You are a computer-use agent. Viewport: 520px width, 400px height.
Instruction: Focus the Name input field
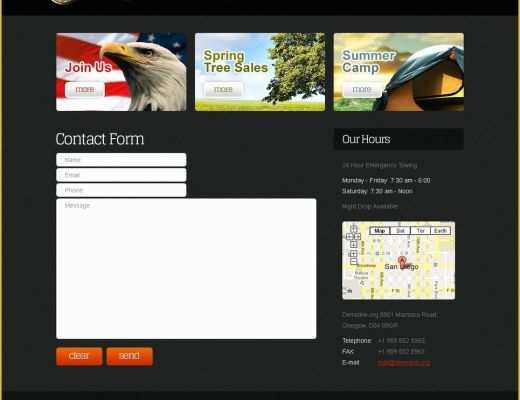tap(121, 160)
